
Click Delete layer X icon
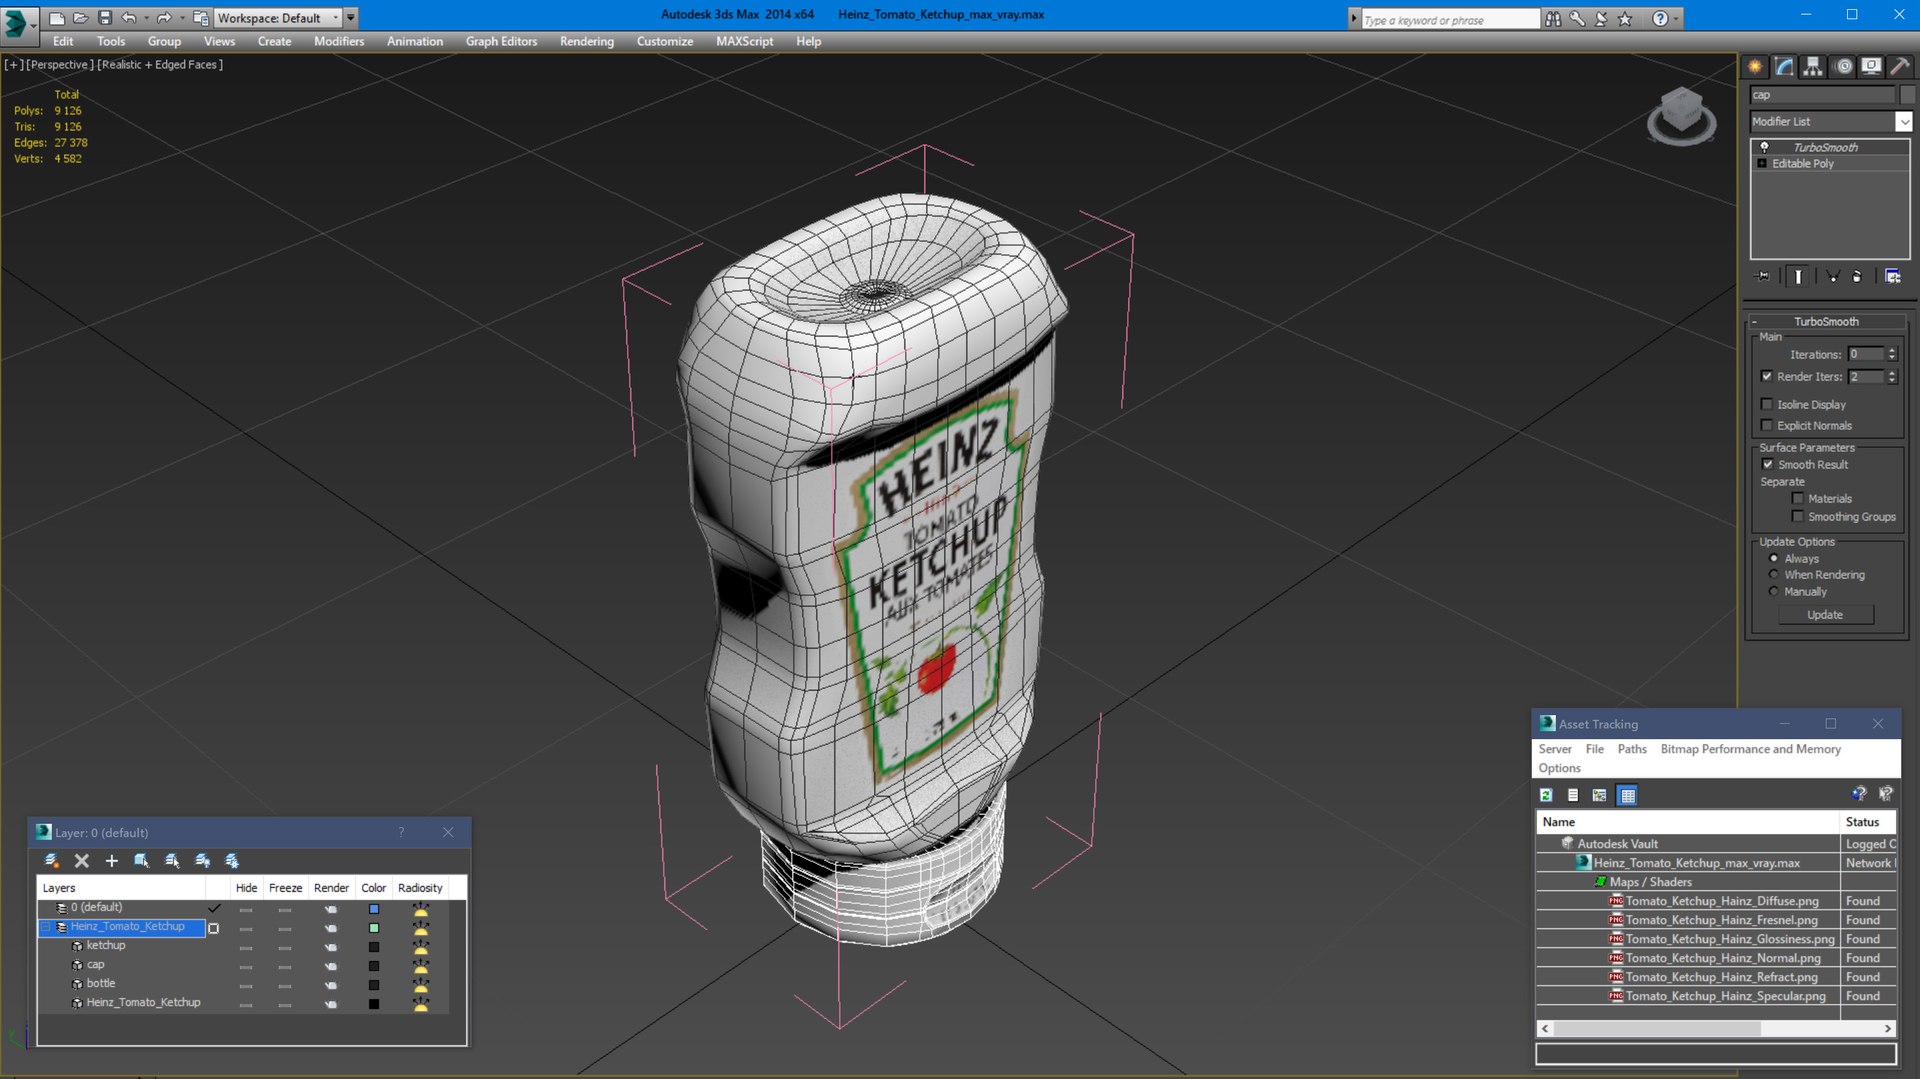coord(82,861)
